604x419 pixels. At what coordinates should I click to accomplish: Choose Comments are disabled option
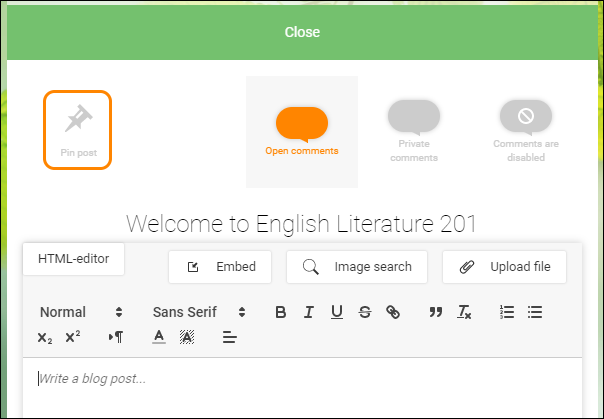(x=526, y=132)
